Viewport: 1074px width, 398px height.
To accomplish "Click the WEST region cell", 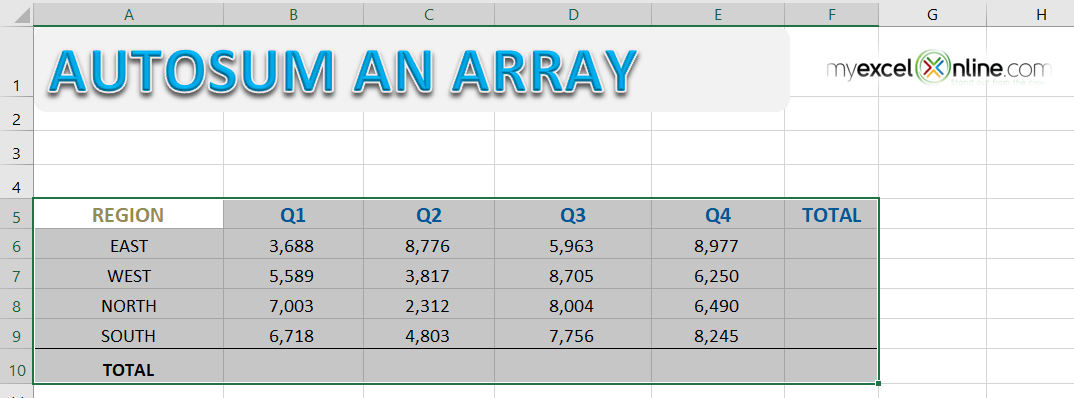I will pyautogui.click(x=128, y=274).
